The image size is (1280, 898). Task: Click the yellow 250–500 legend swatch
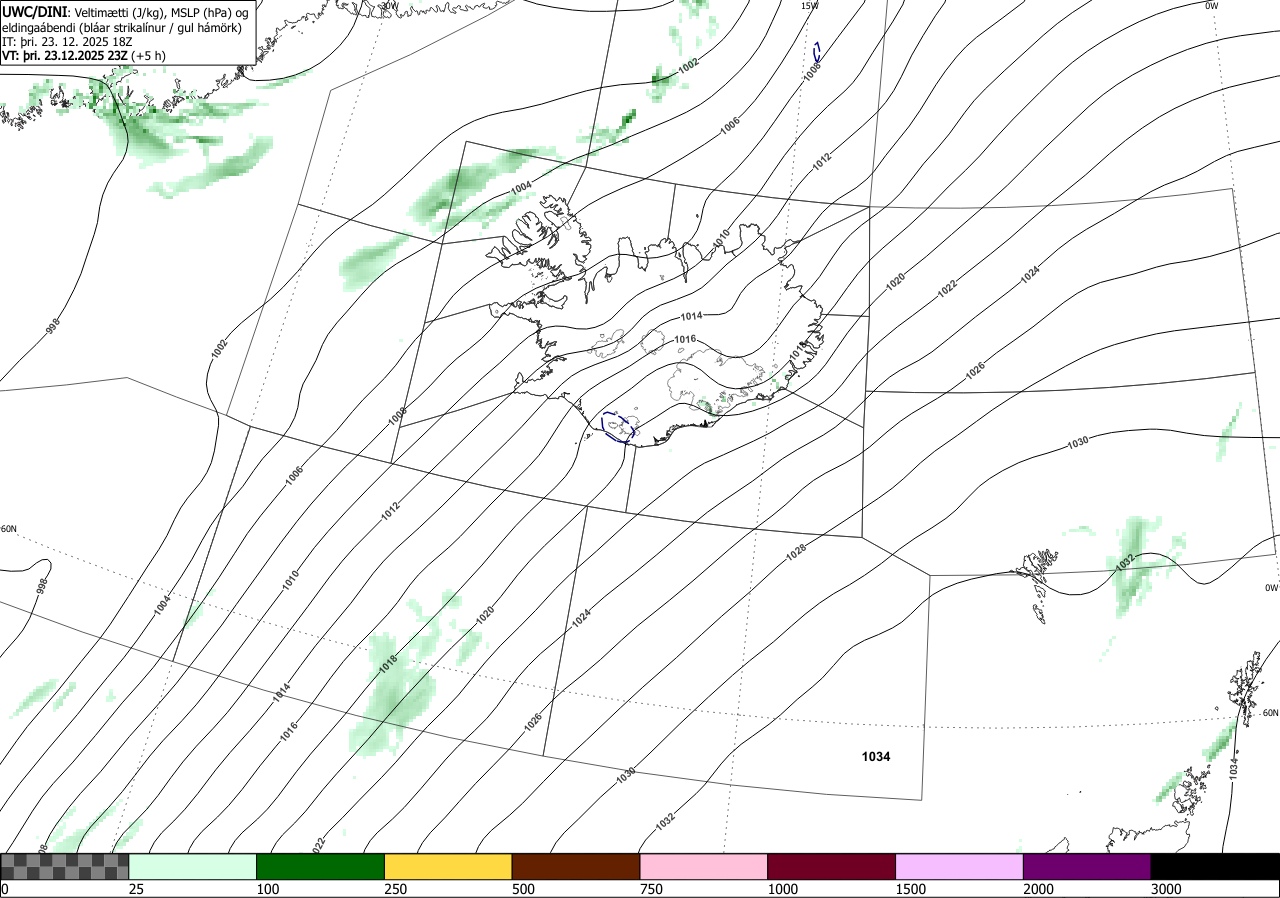point(448,866)
